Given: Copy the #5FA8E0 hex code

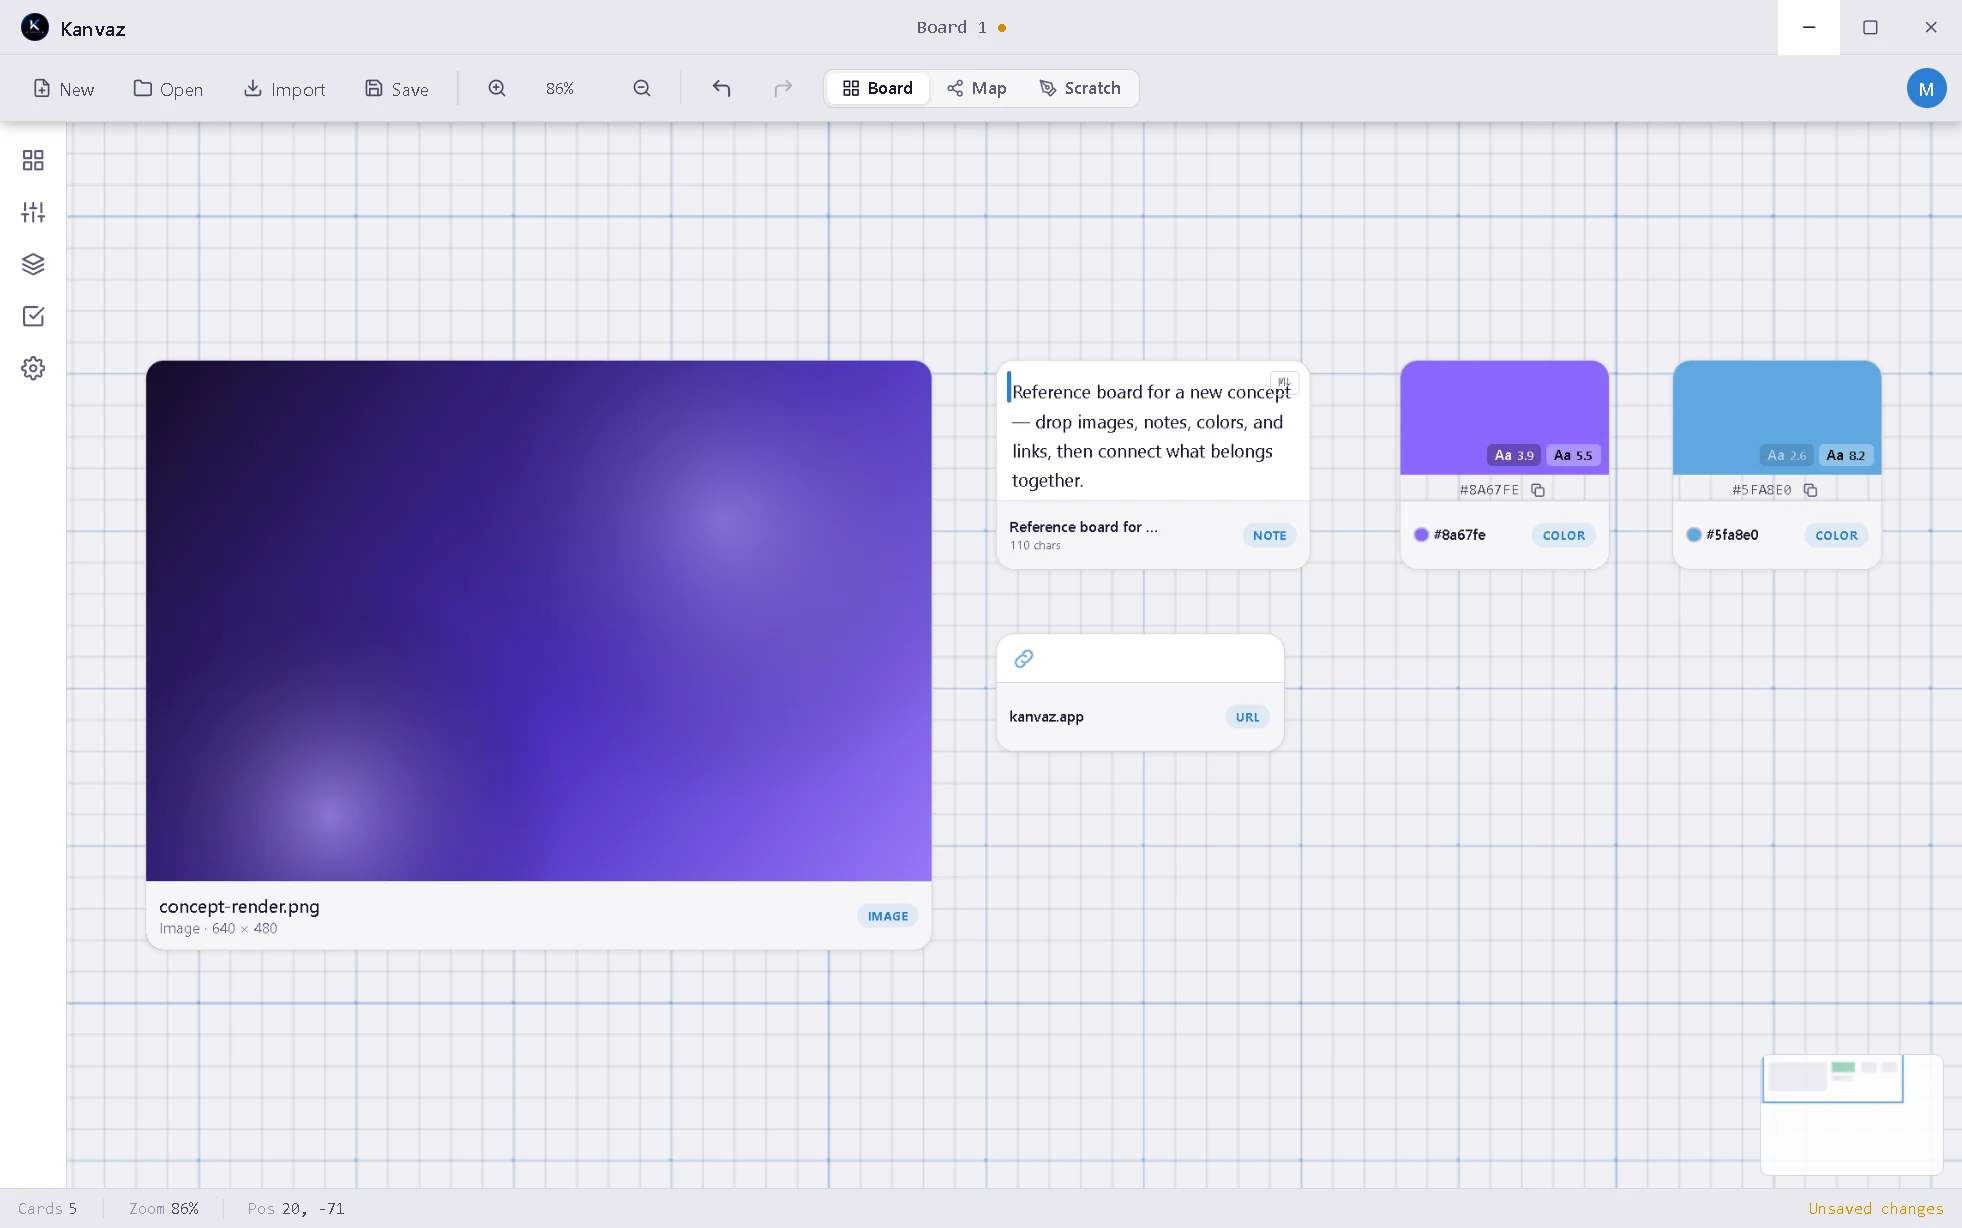Looking at the screenshot, I should [x=1810, y=490].
